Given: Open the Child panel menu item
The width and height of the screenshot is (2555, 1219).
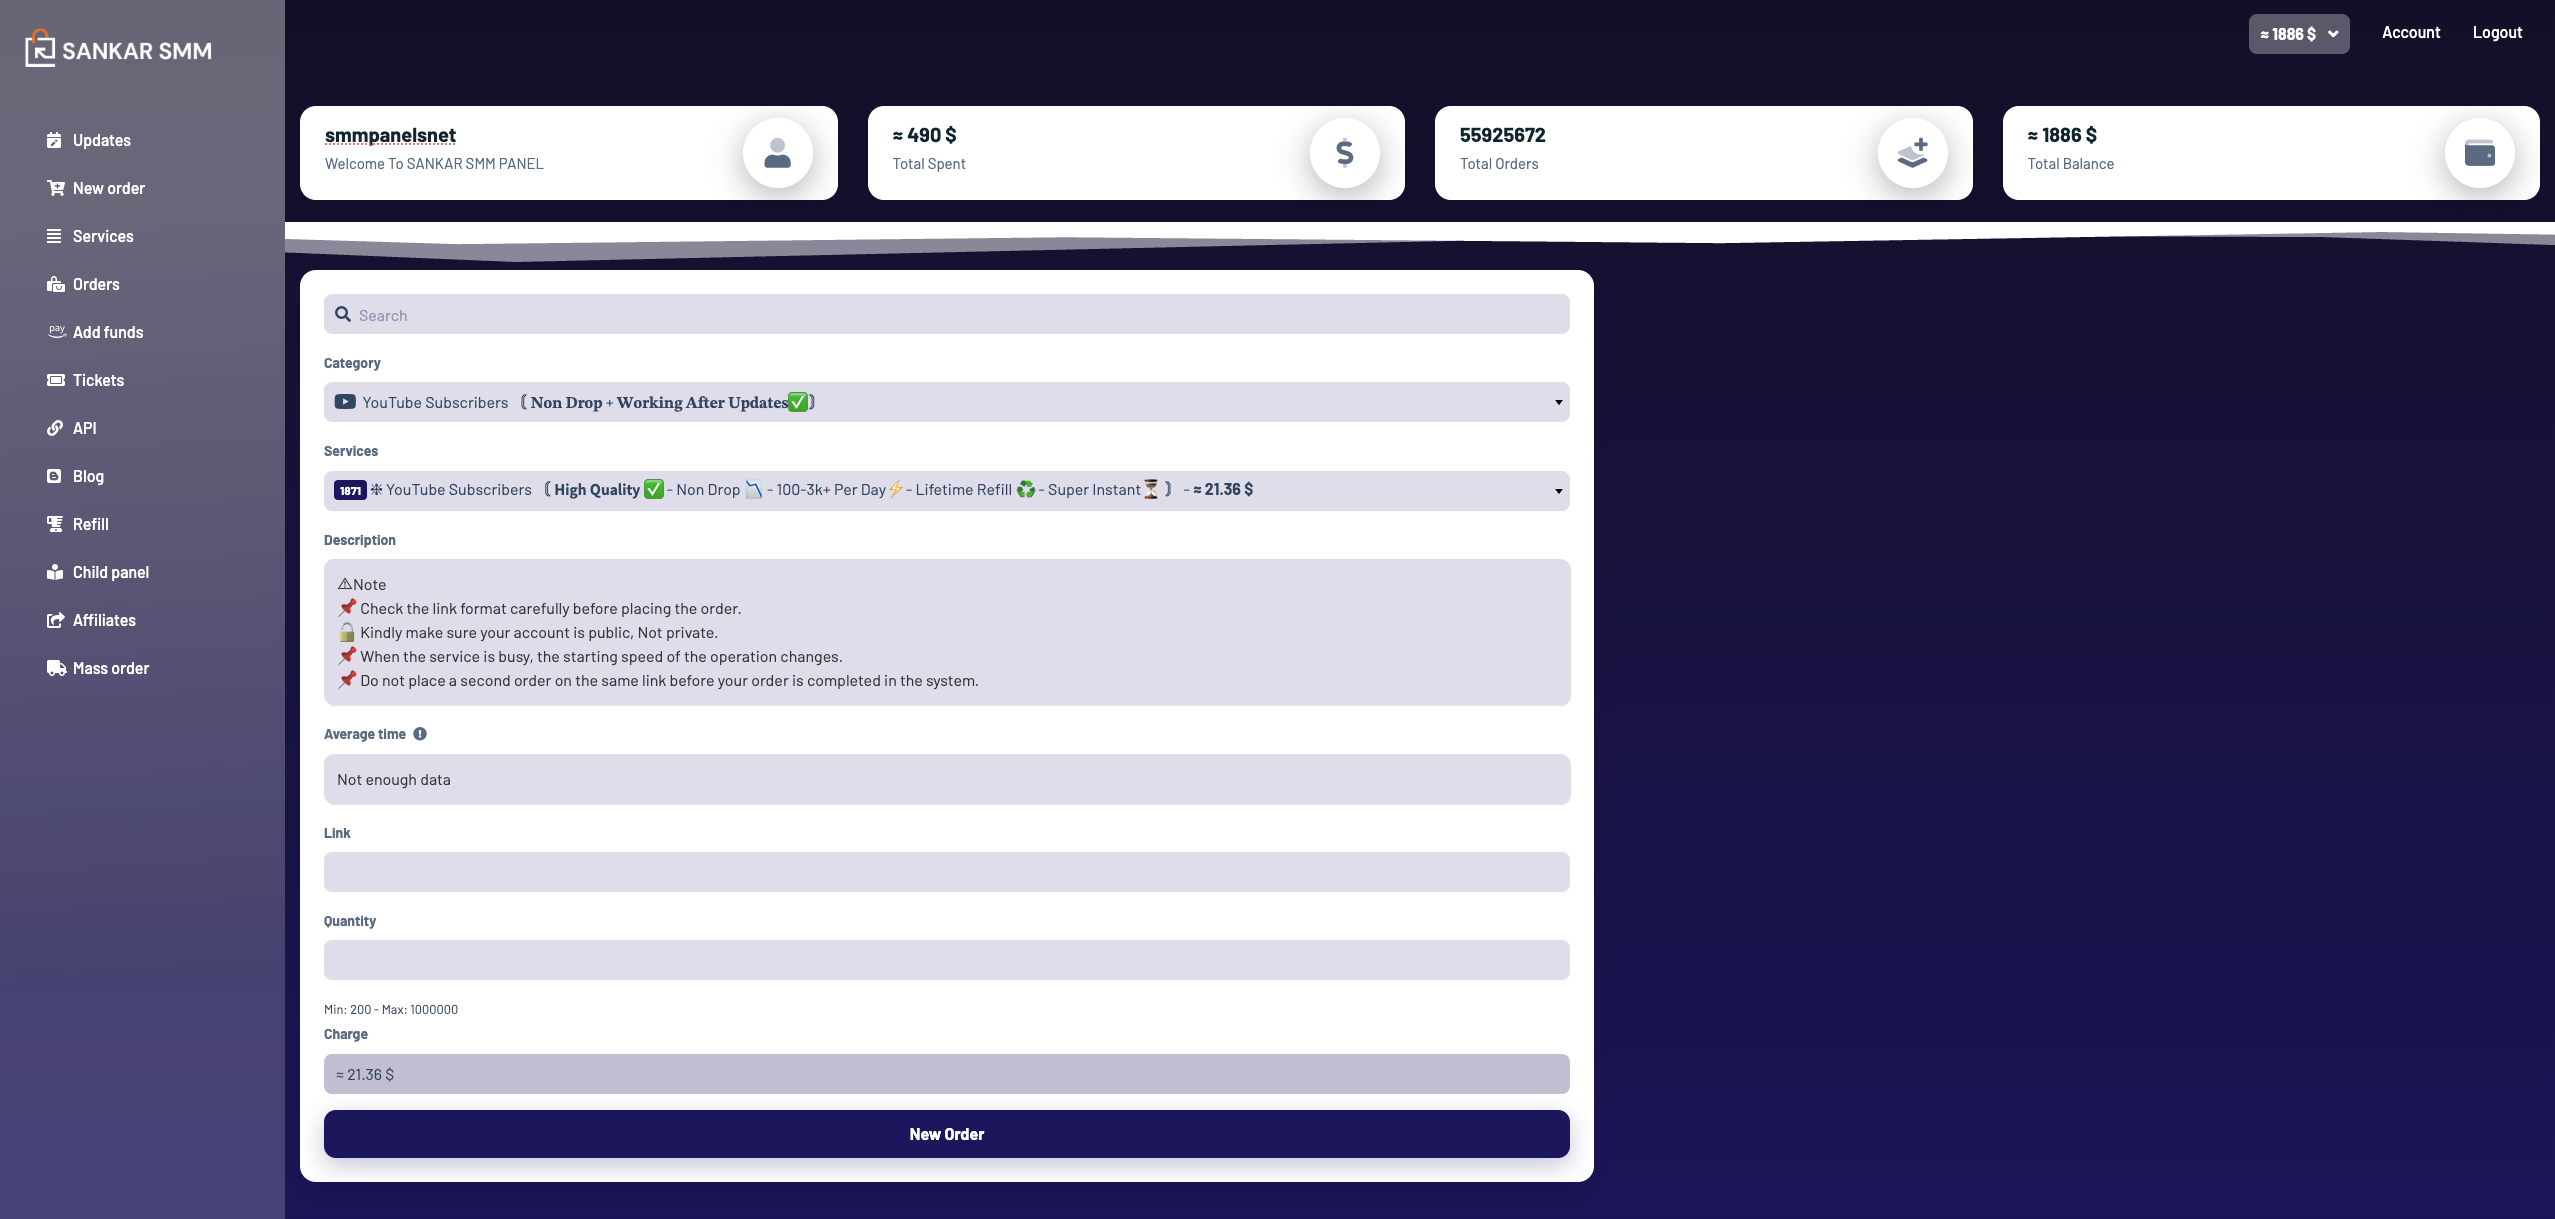Looking at the screenshot, I should pyautogui.click(x=110, y=572).
